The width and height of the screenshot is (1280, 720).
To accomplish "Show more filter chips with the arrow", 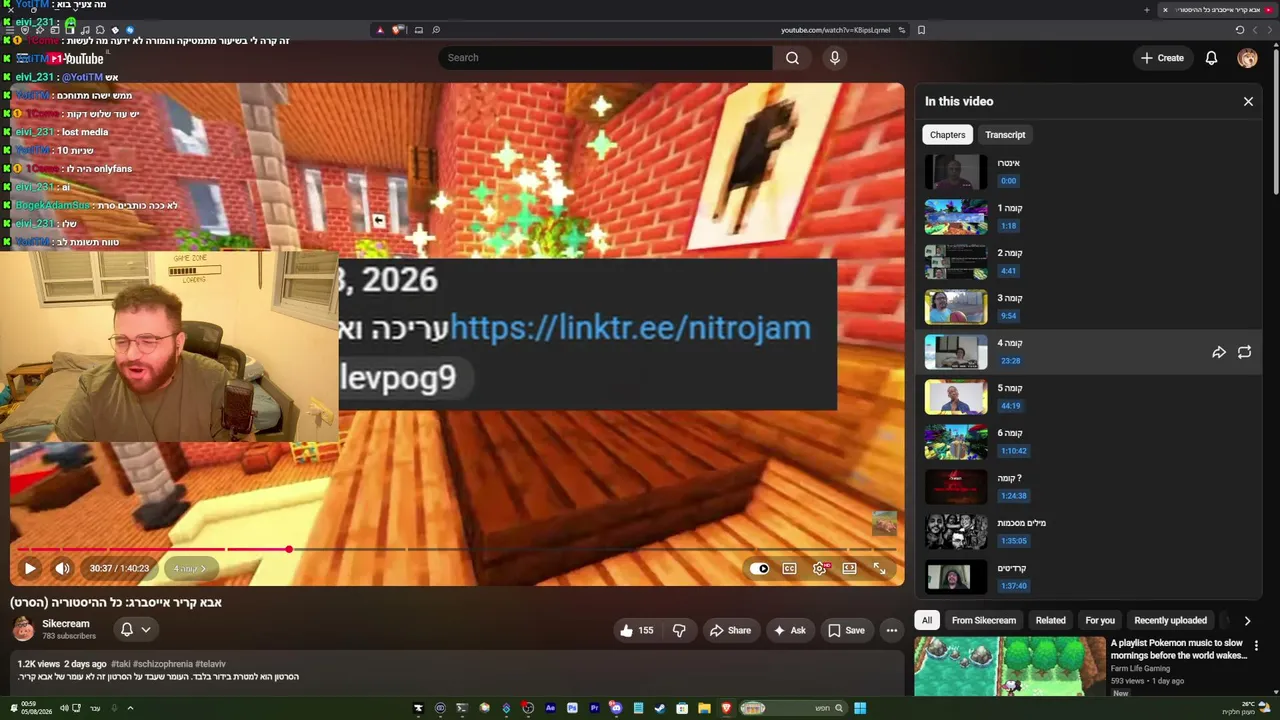I will tap(1247, 620).
